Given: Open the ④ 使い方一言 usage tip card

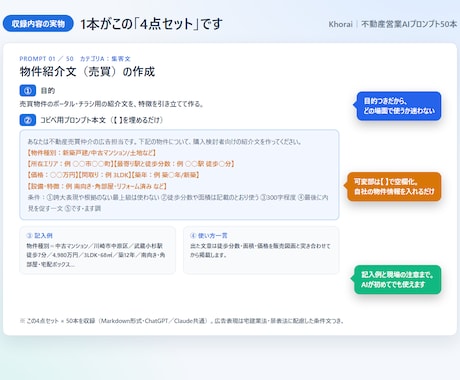Looking at the screenshot, I should tap(261, 250).
